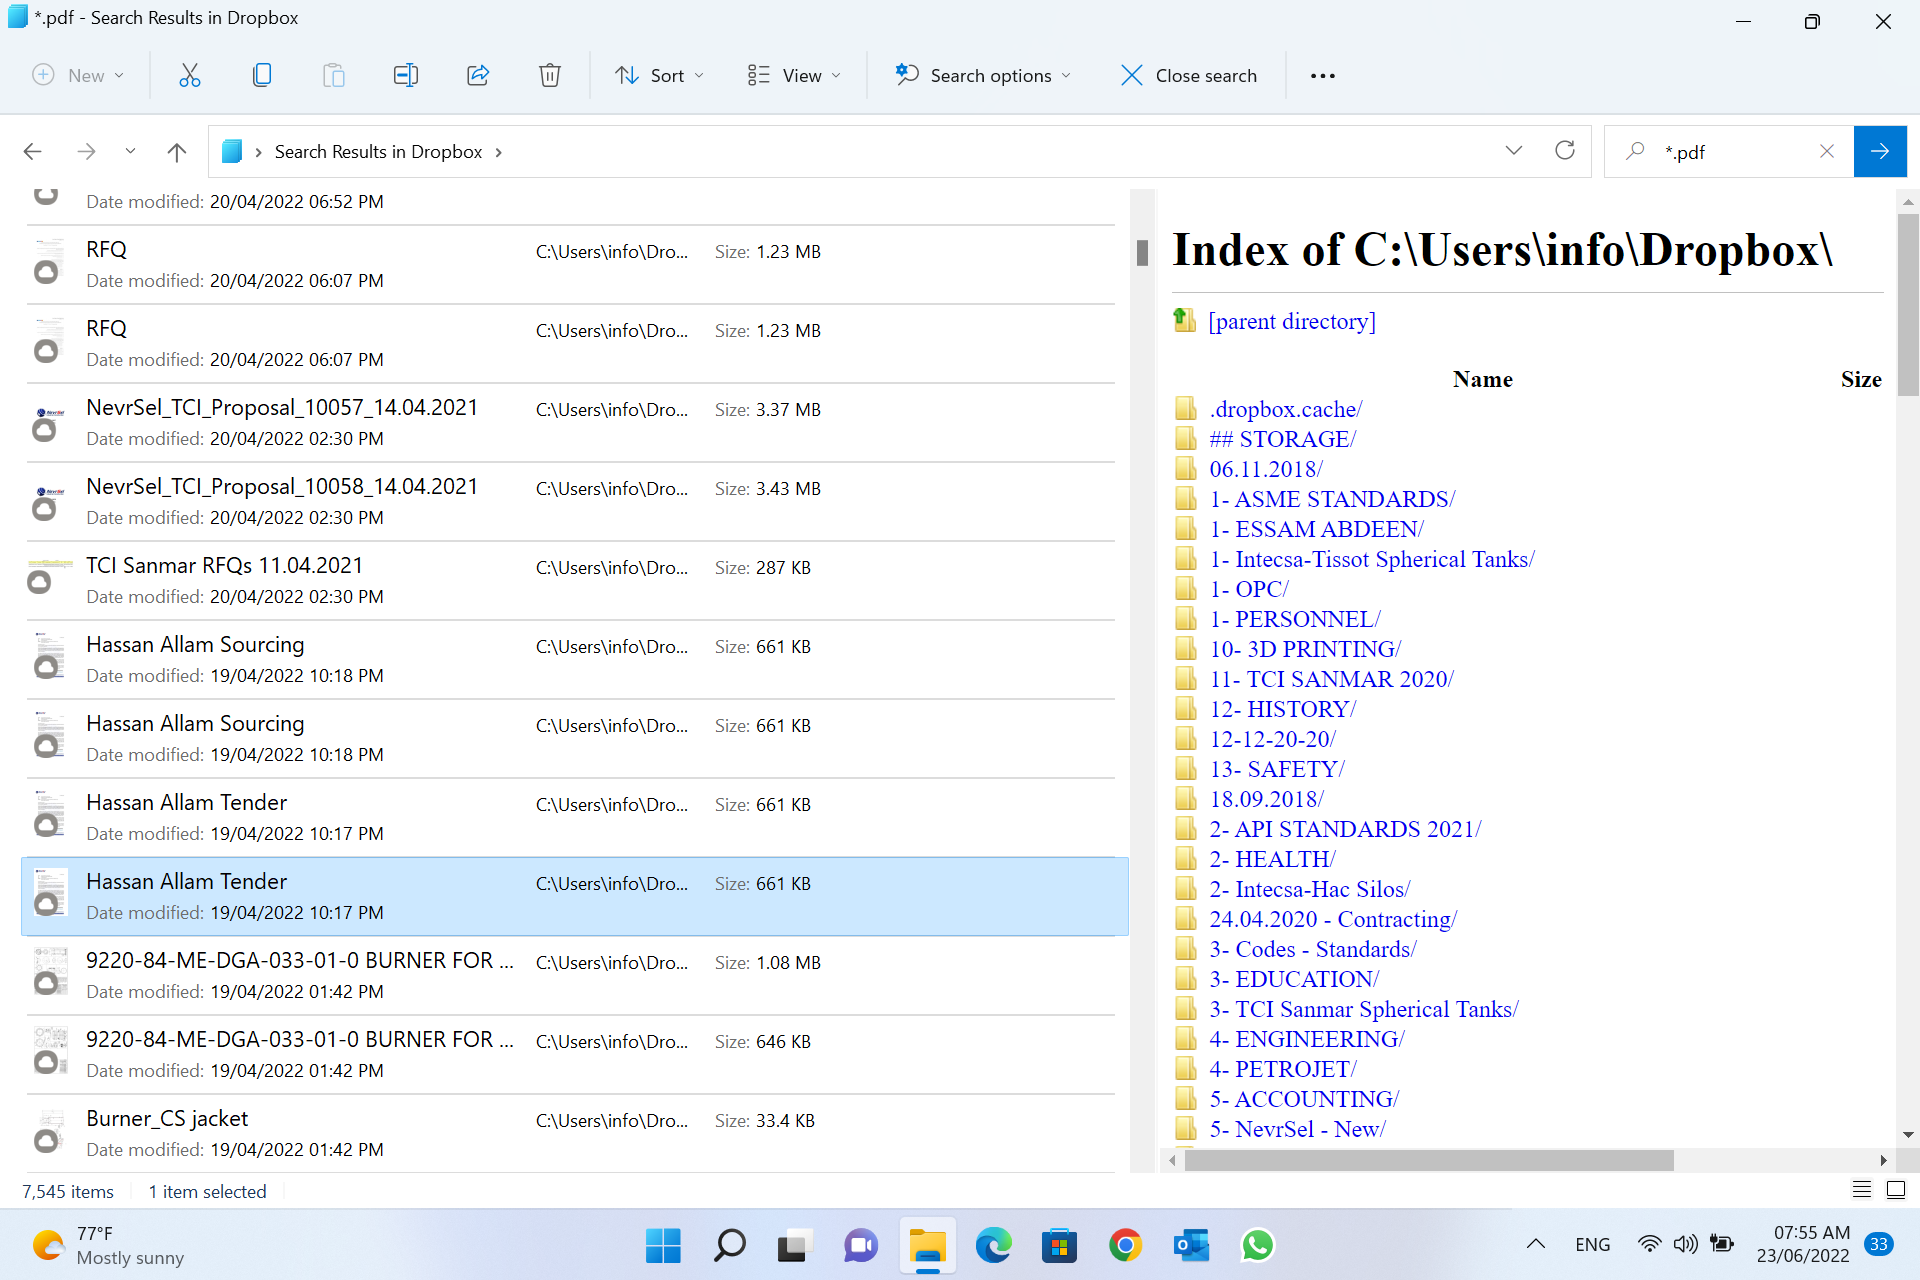Click the Share icon in toolbar

478,76
